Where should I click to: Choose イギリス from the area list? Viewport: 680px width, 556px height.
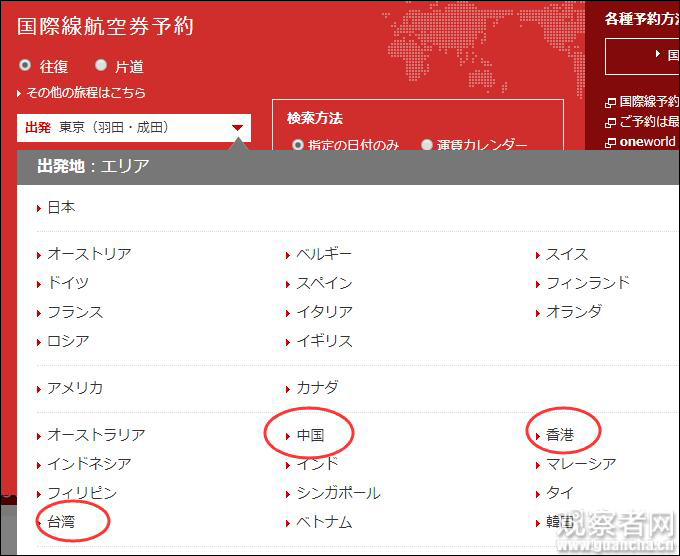click(x=324, y=341)
